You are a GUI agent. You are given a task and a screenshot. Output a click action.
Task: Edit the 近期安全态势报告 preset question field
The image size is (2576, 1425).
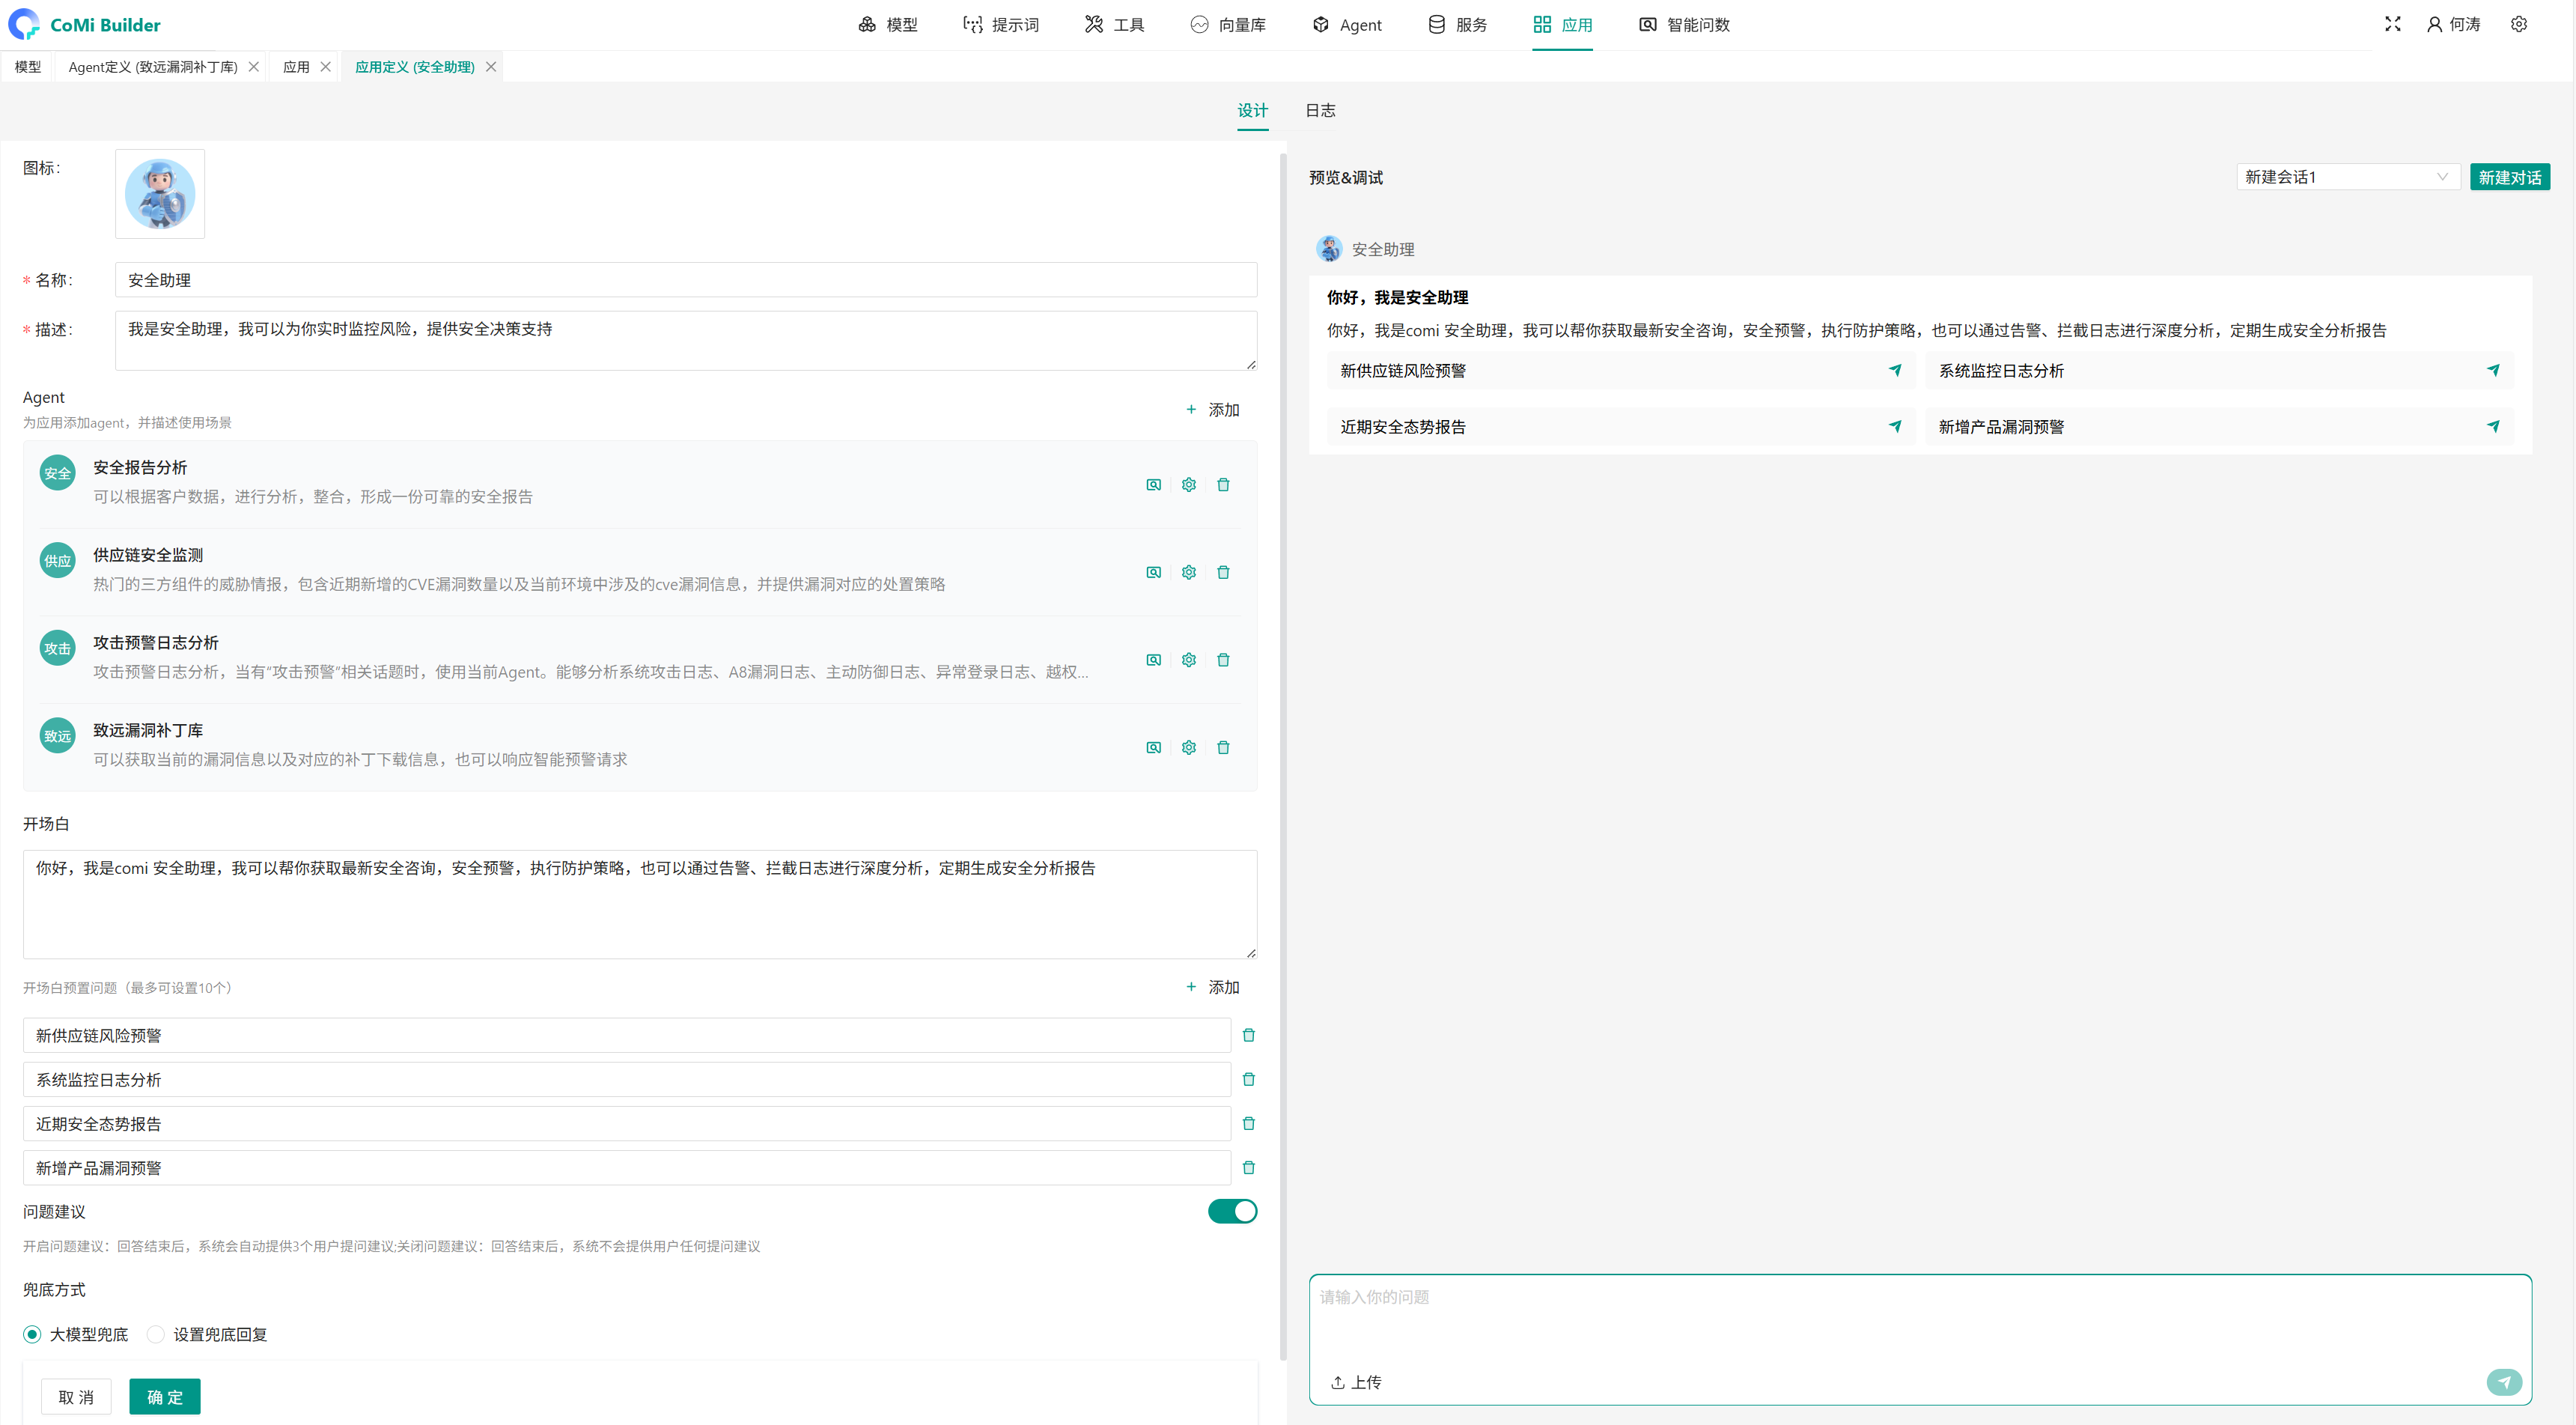click(627, 1124)
